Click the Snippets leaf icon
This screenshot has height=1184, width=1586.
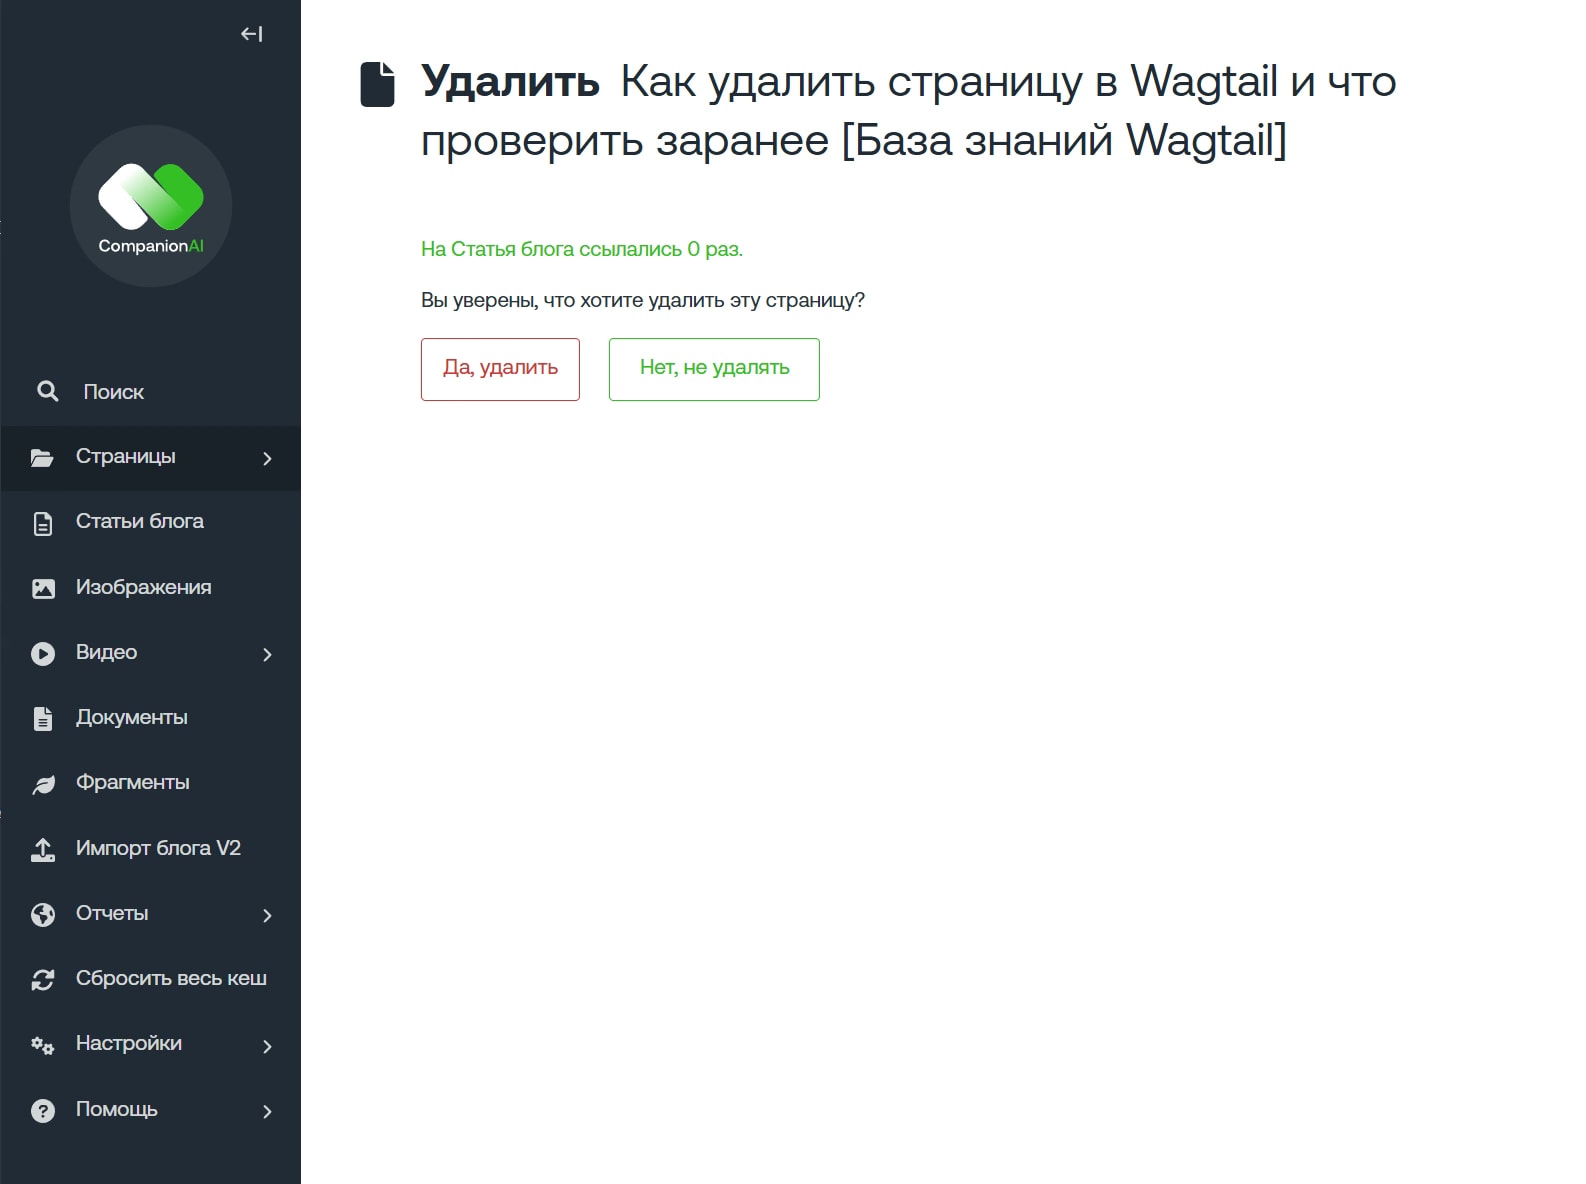pyautogui.click(x=43, y=785)
